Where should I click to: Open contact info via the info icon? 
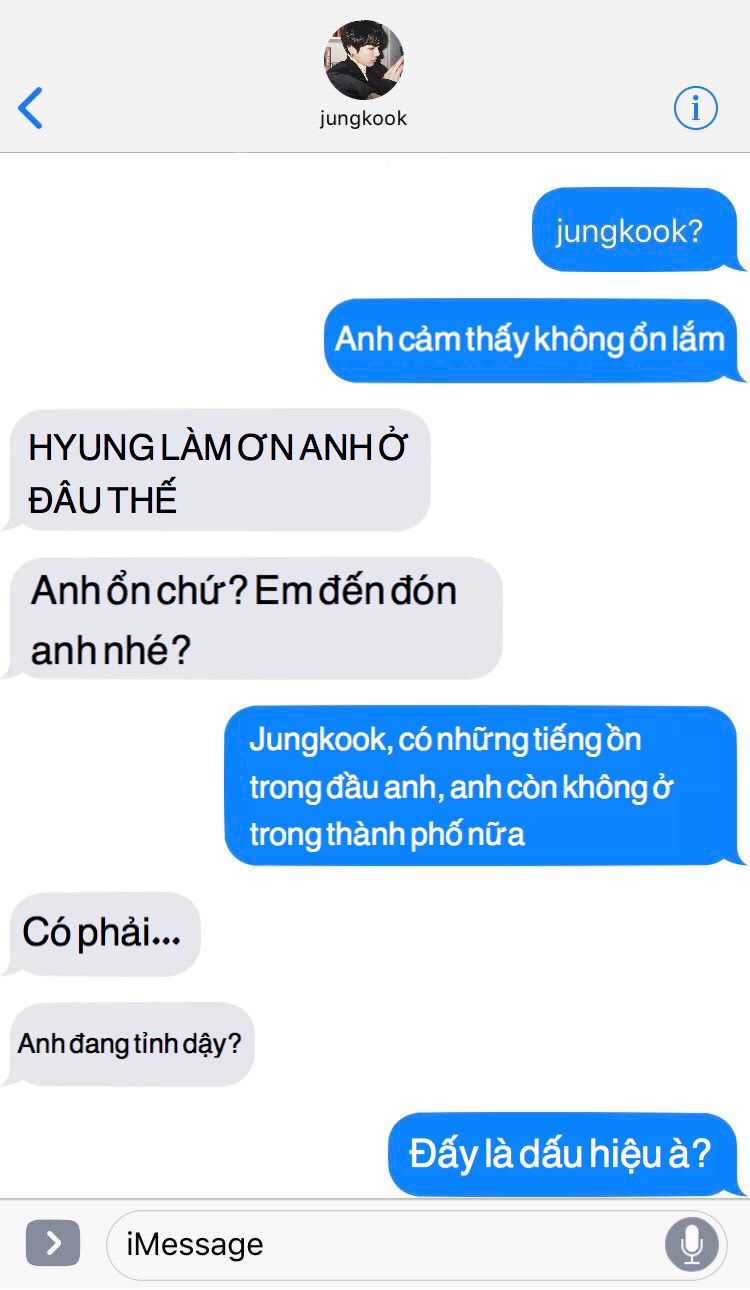coord(696,108)
